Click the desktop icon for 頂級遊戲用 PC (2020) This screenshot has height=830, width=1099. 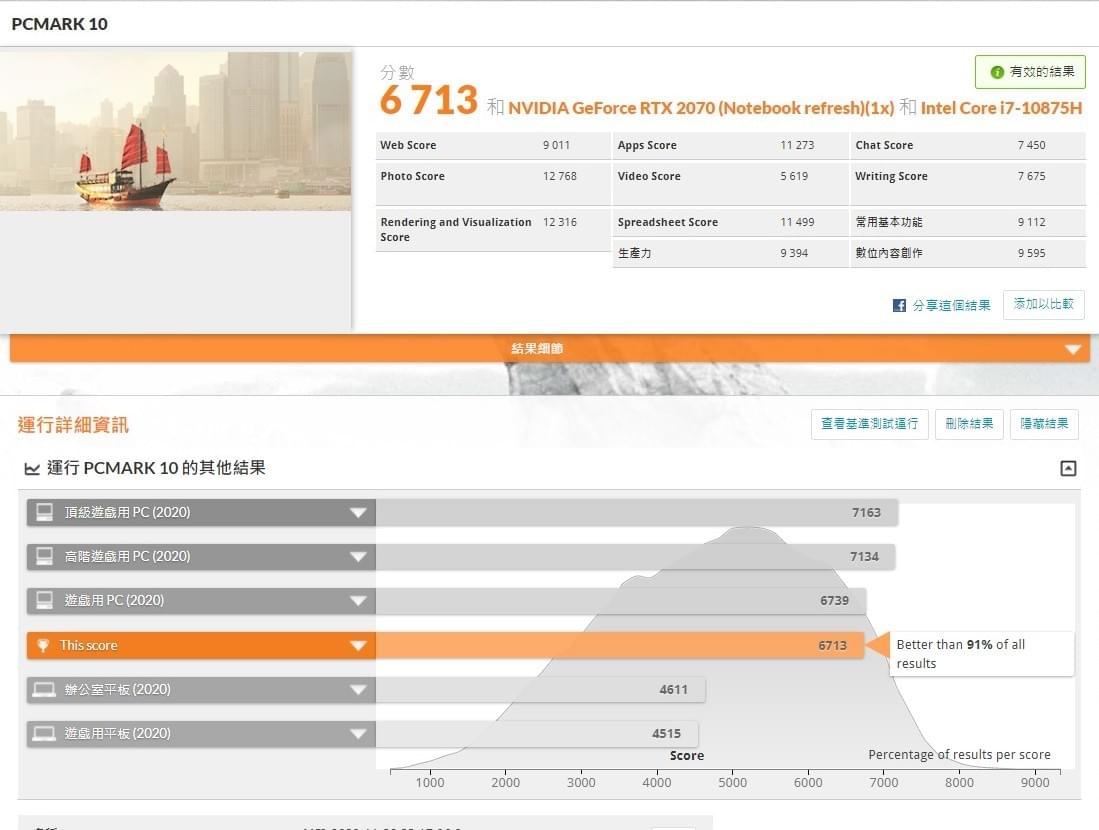click(x=44, y=512)
